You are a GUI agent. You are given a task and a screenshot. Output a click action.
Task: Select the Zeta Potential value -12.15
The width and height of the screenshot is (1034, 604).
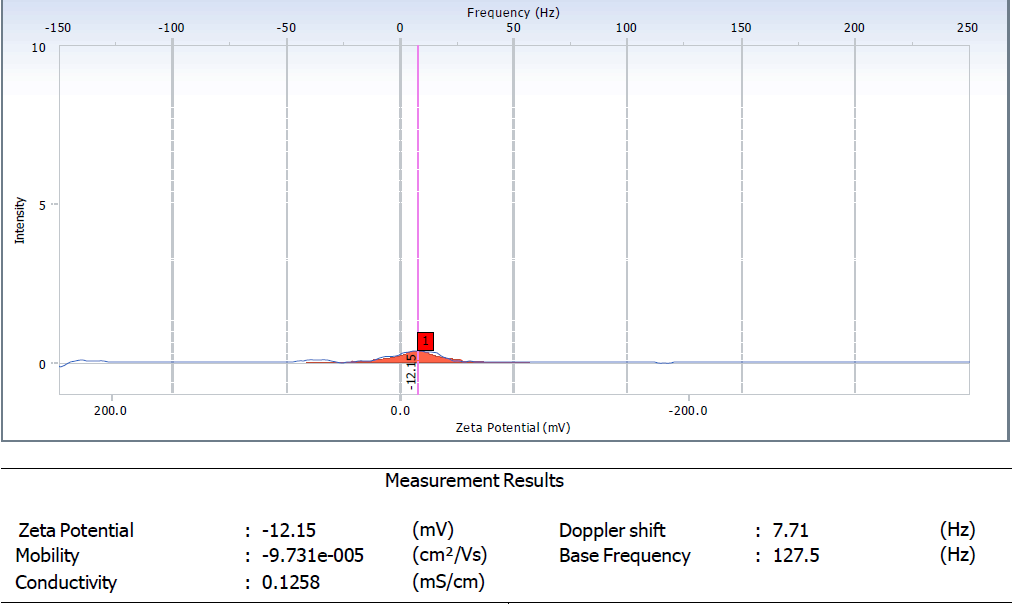pos(288,530)
